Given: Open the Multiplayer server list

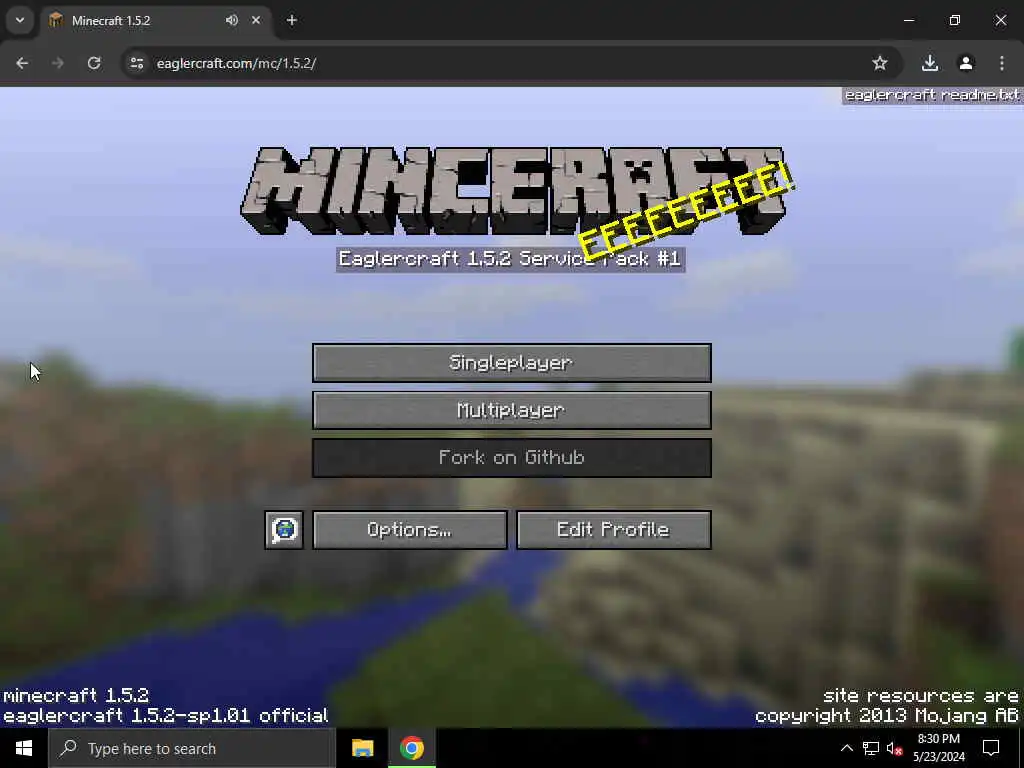Looking at the screenshot, I should click(511, 410).
